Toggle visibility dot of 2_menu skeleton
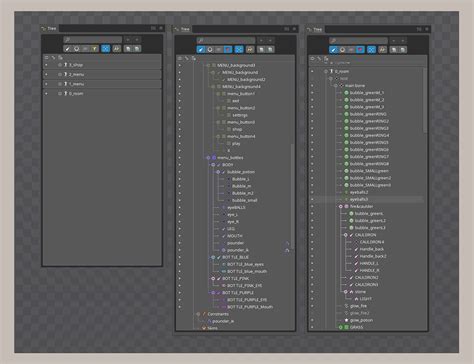The image size is (474, 364). tap(46, 74)
